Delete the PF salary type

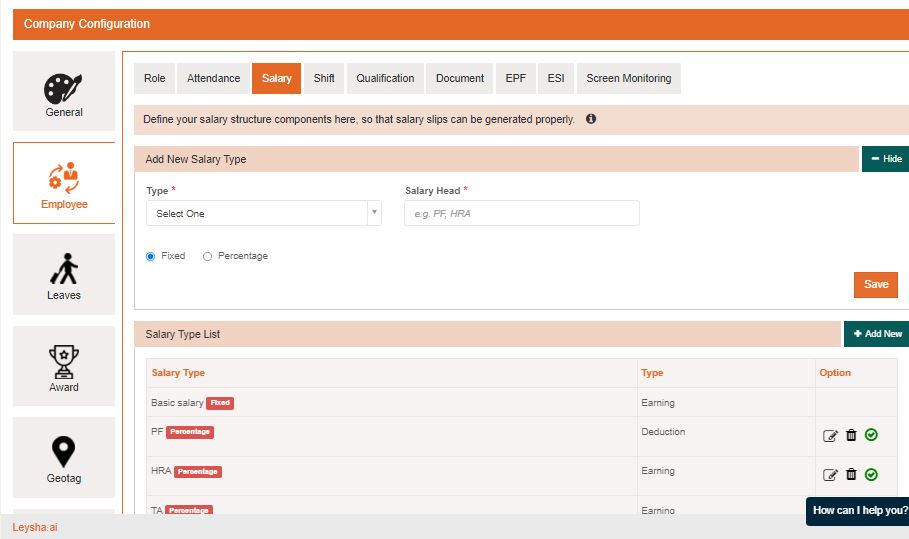[x=851, y=435]
